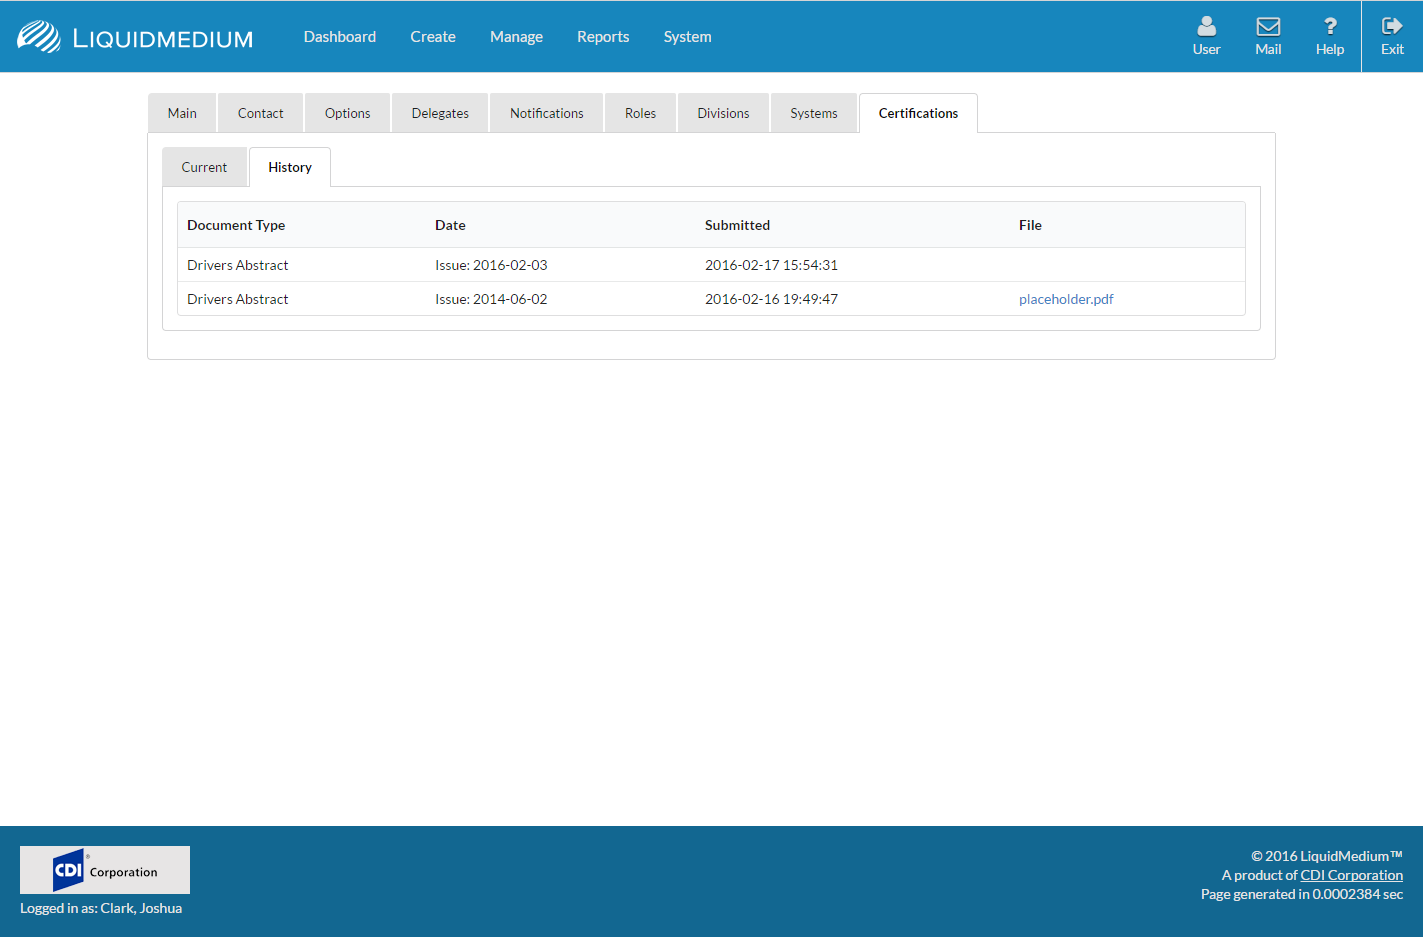The image size is (1423, 937).
Task: Click the Help question mark icon
Action: point(1329,27)
